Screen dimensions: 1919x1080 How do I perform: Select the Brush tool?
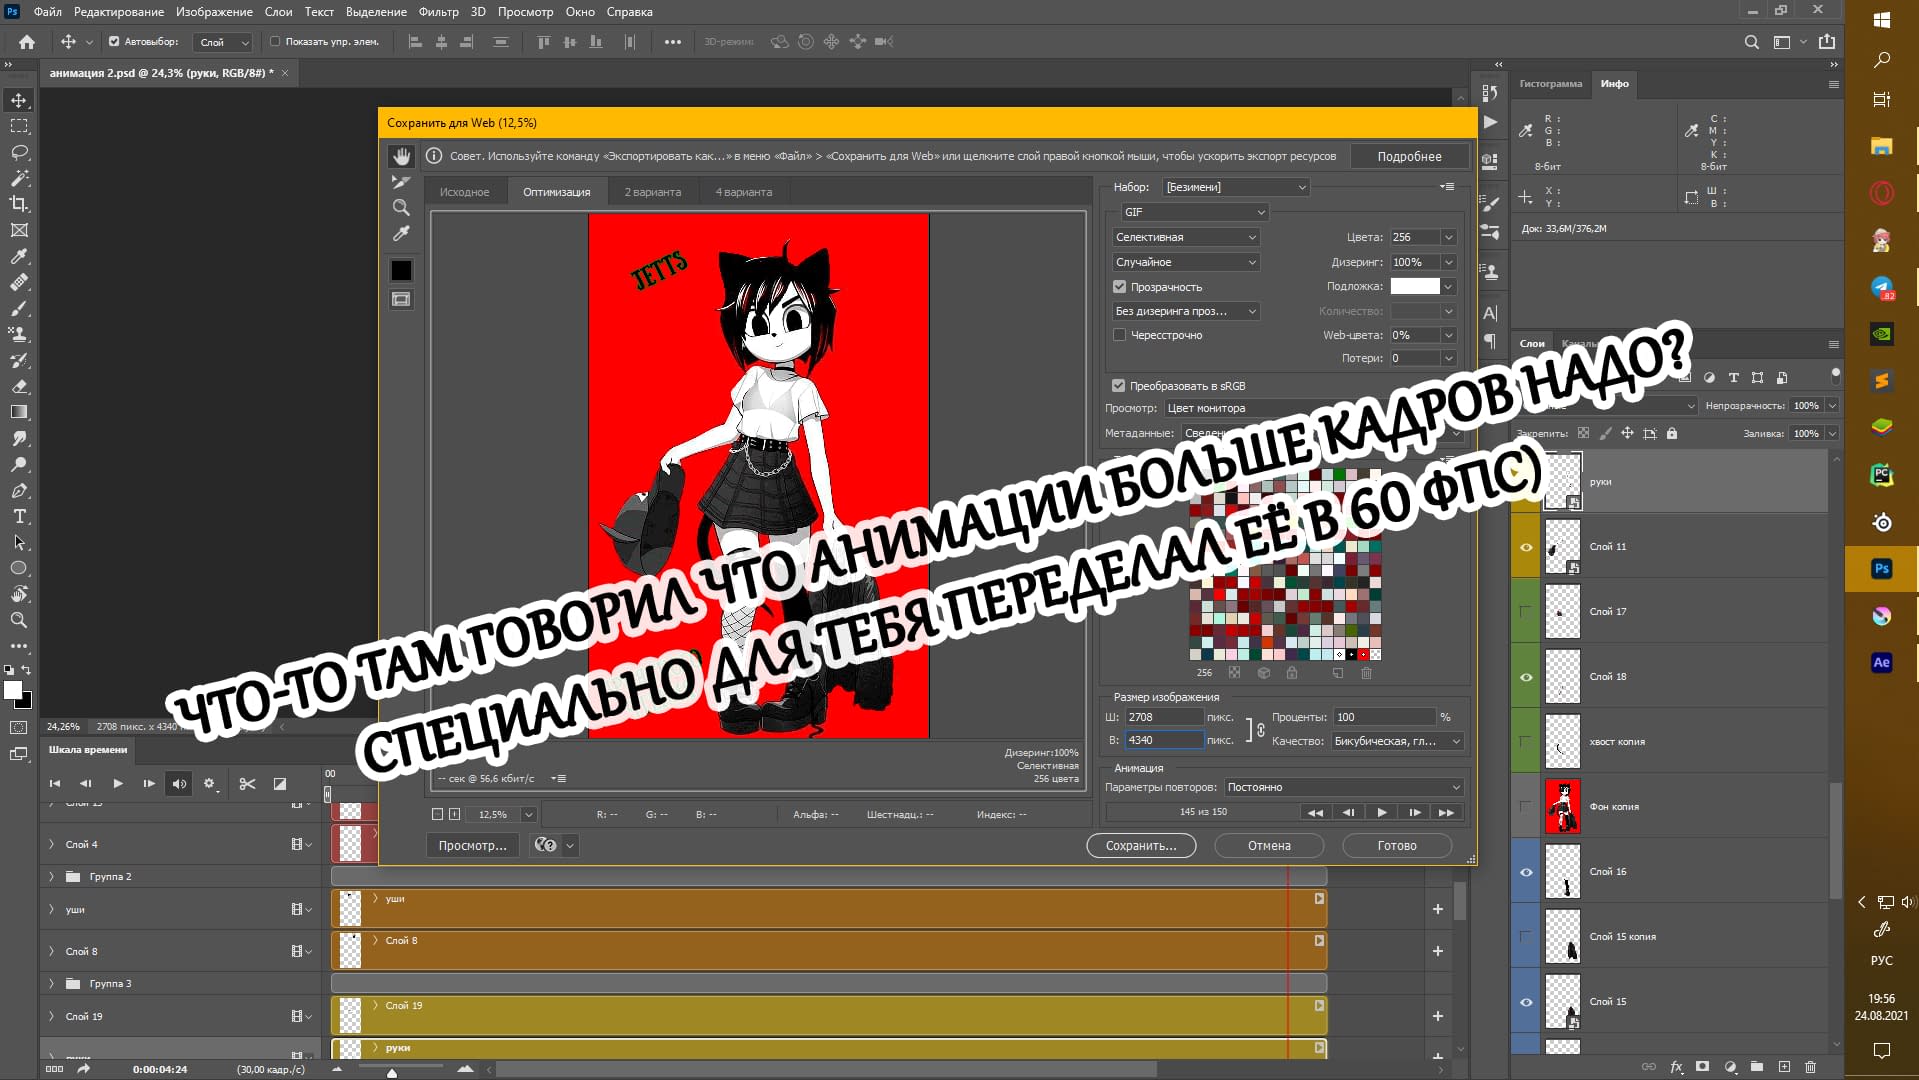point(19,308)
